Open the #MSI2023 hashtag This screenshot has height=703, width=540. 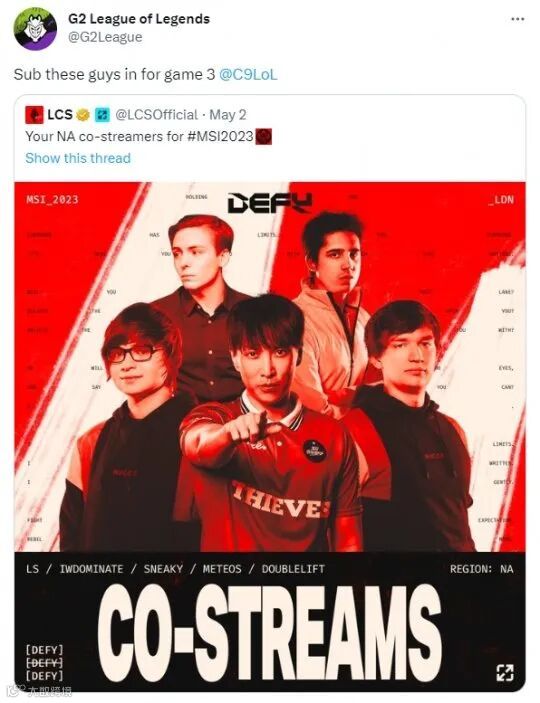click(x=221, y=136)
